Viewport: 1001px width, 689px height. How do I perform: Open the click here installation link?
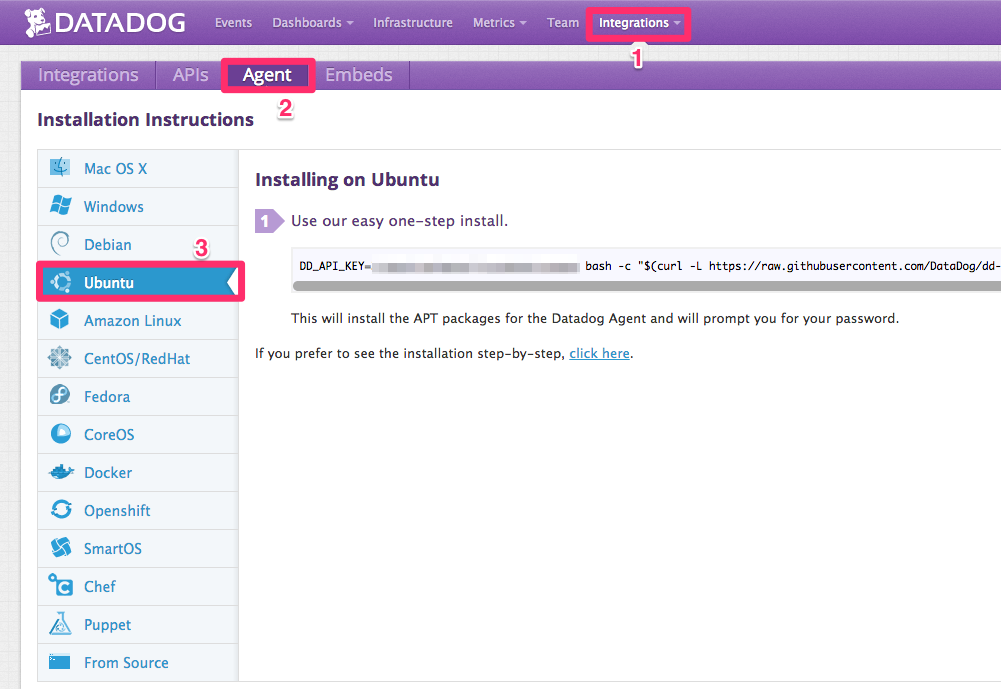(x=599, y=353)
